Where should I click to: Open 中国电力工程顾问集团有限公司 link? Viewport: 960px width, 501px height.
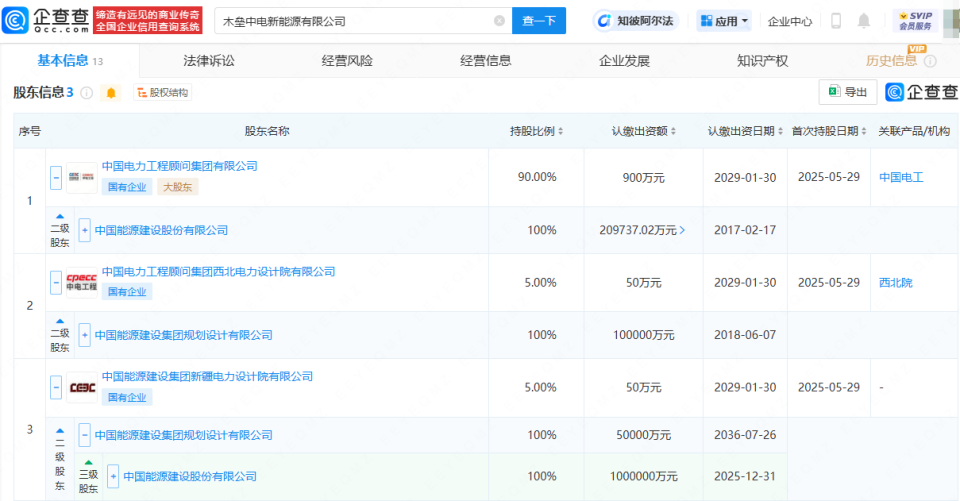pyautogui.click(x=179, y=166)
